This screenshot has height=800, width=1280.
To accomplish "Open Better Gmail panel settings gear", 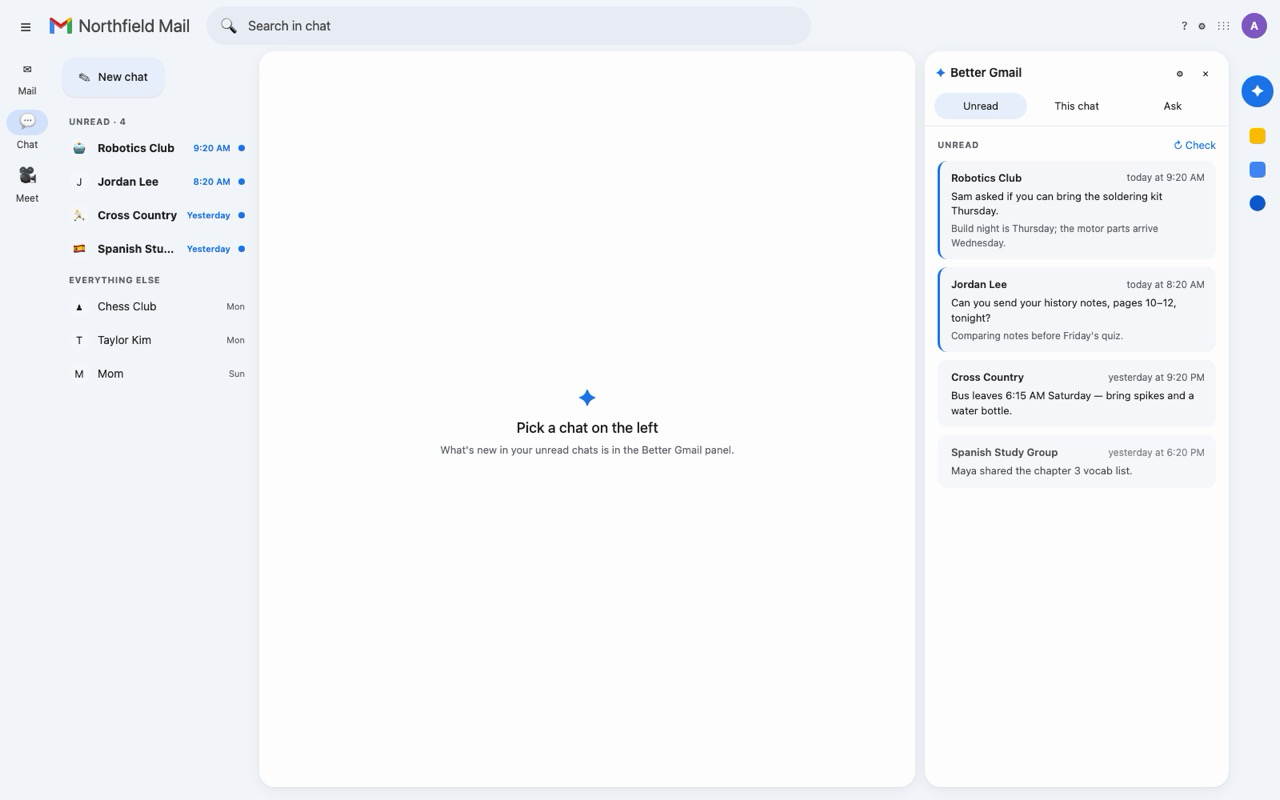I will pos(1180,73).
